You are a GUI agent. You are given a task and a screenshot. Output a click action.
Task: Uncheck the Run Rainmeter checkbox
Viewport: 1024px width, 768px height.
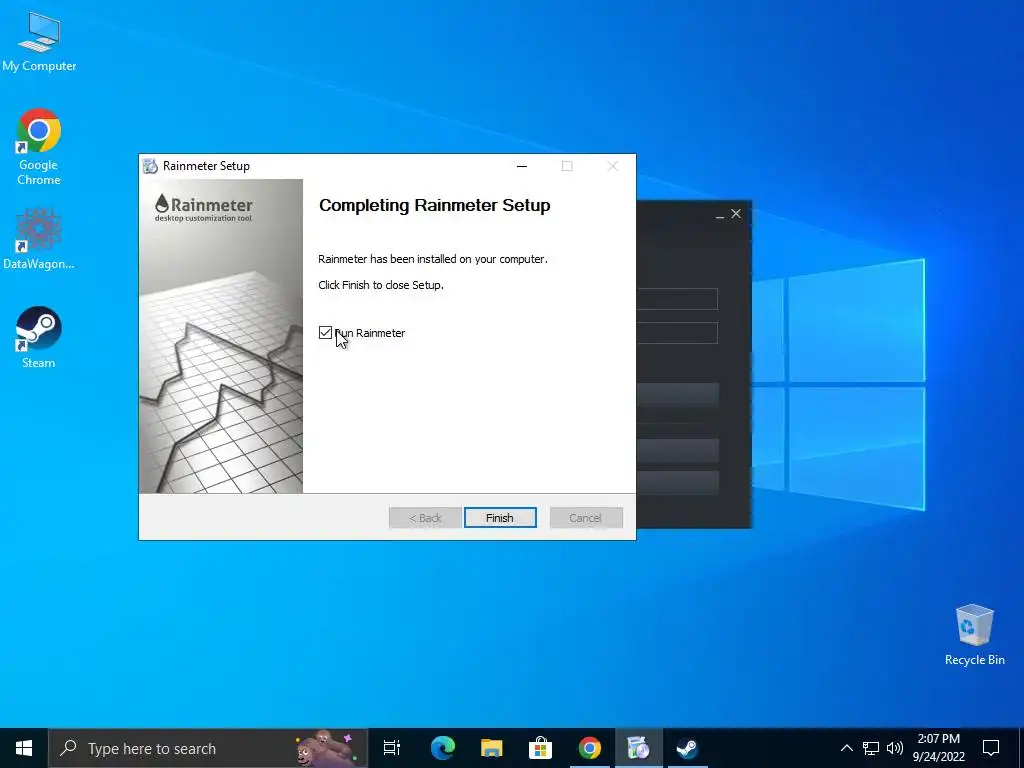coord(325,333)
